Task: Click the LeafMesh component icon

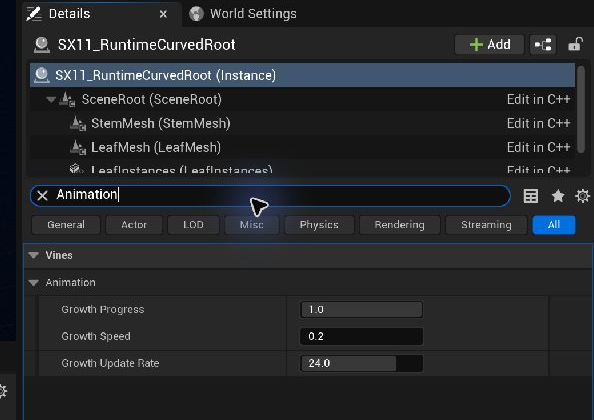Action: point(78,147)
